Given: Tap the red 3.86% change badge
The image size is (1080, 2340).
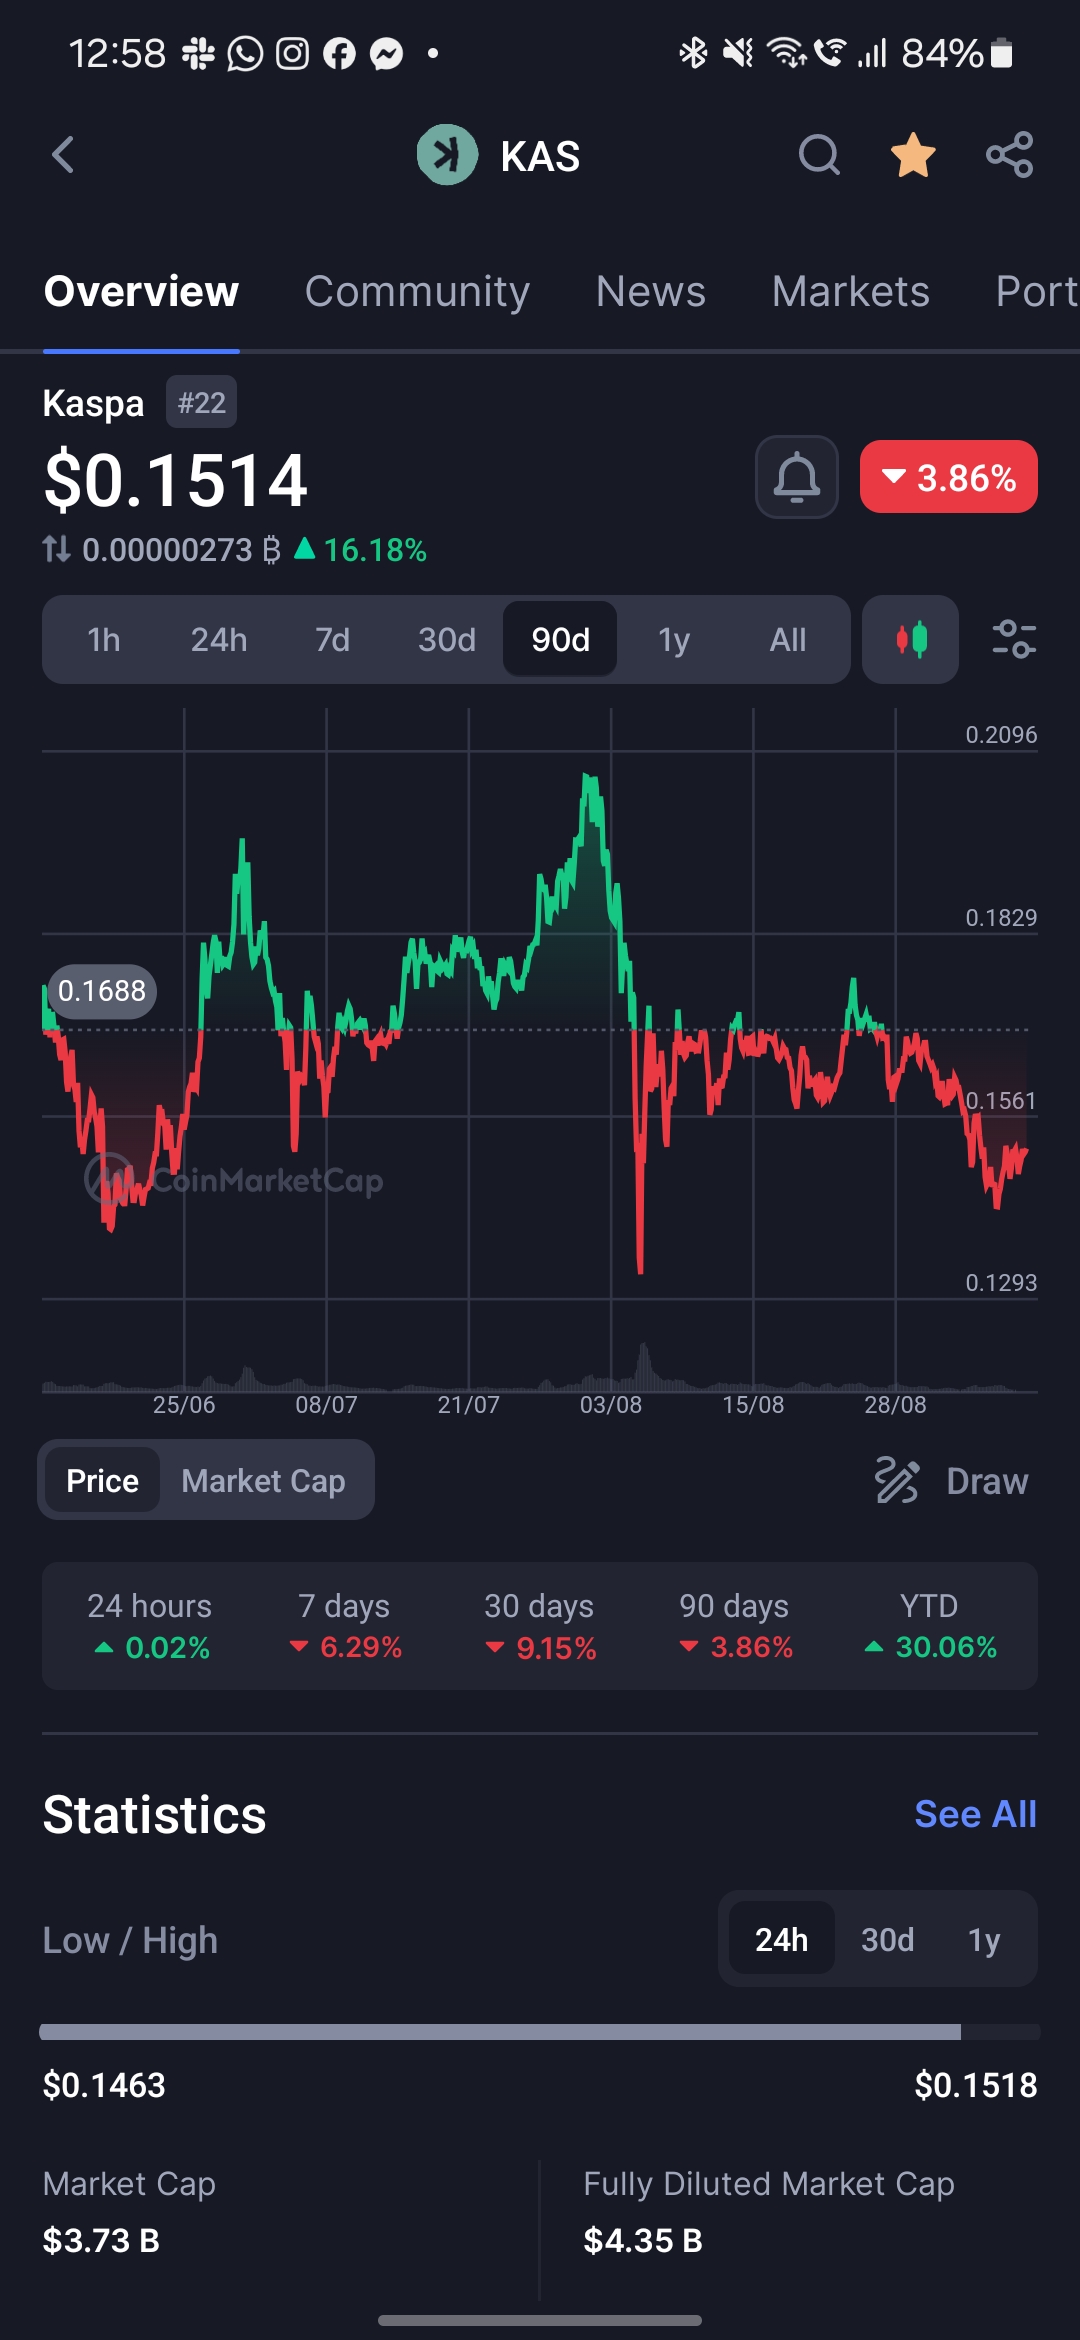Looking at the screenshot, I should tap(948, 477).
